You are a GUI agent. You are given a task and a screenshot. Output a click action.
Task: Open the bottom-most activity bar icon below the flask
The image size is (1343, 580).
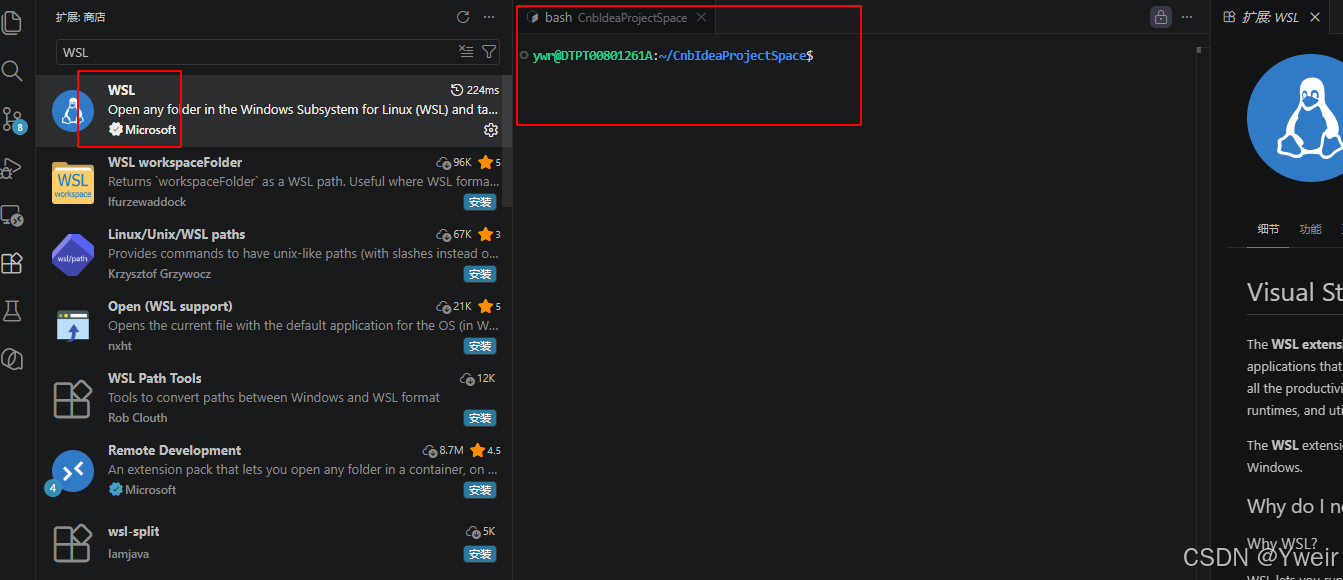point(12,359)
